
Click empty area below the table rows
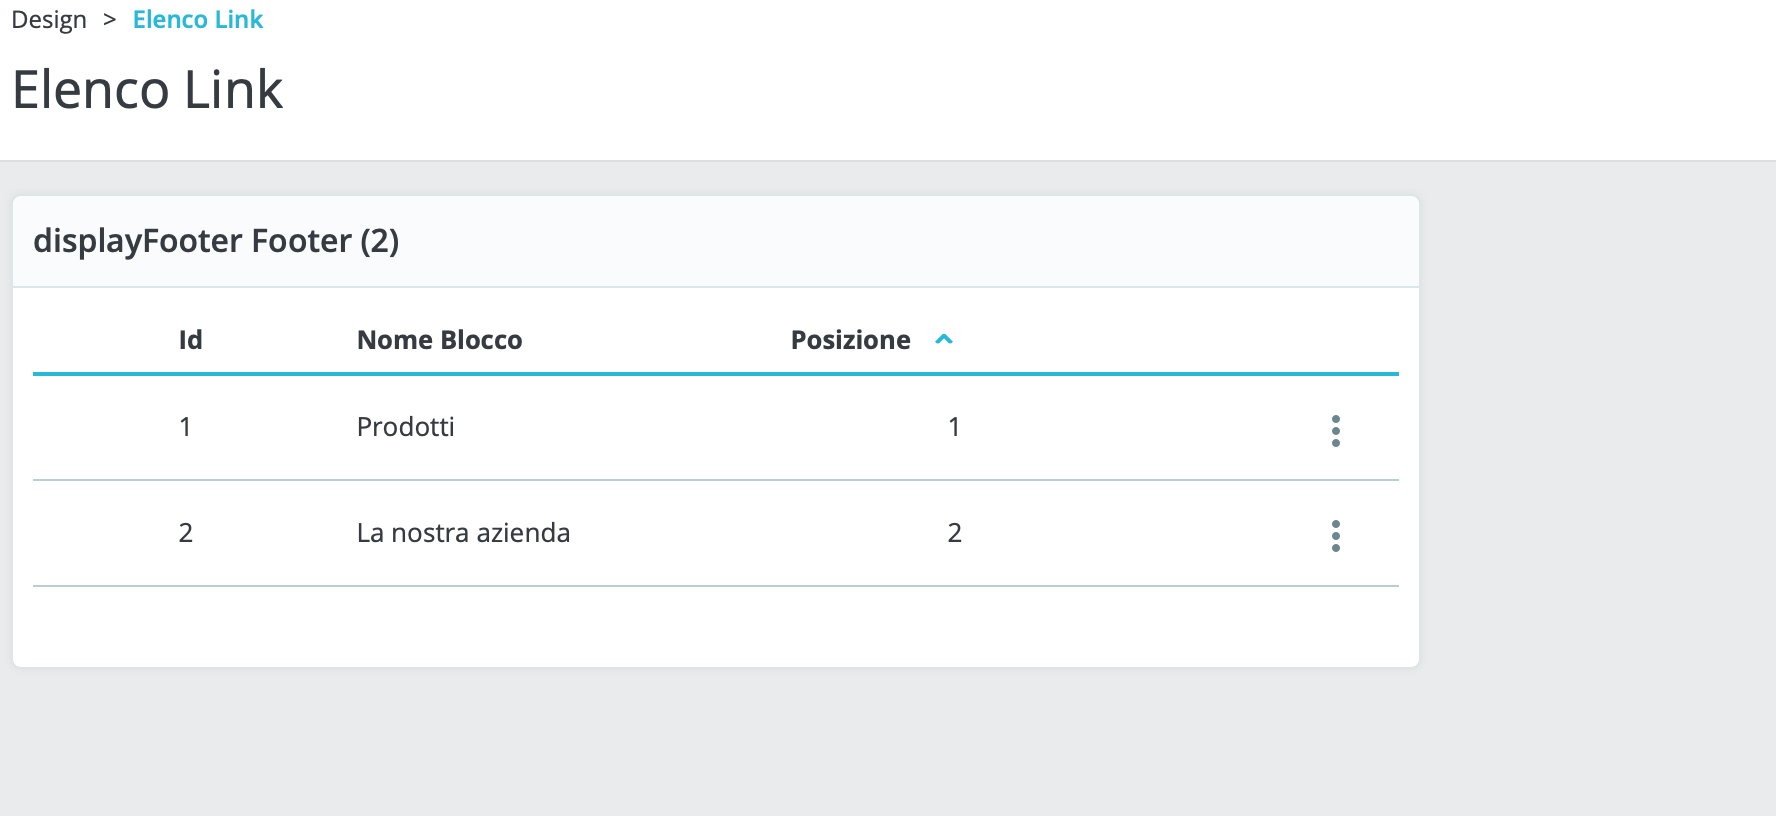pyautogui.click(x=716, y=626)
